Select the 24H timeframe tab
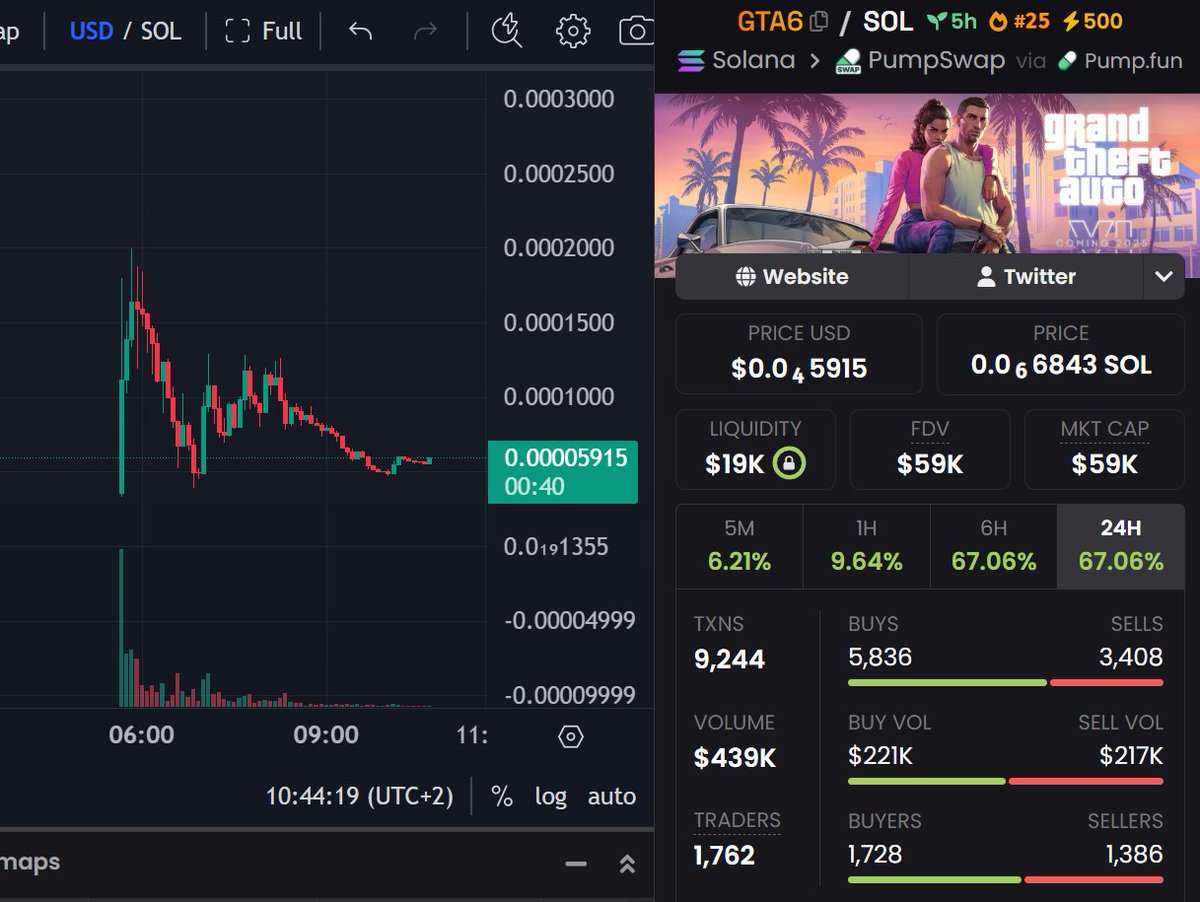This screenshot has width=1200, height=902. point(1121,546)
